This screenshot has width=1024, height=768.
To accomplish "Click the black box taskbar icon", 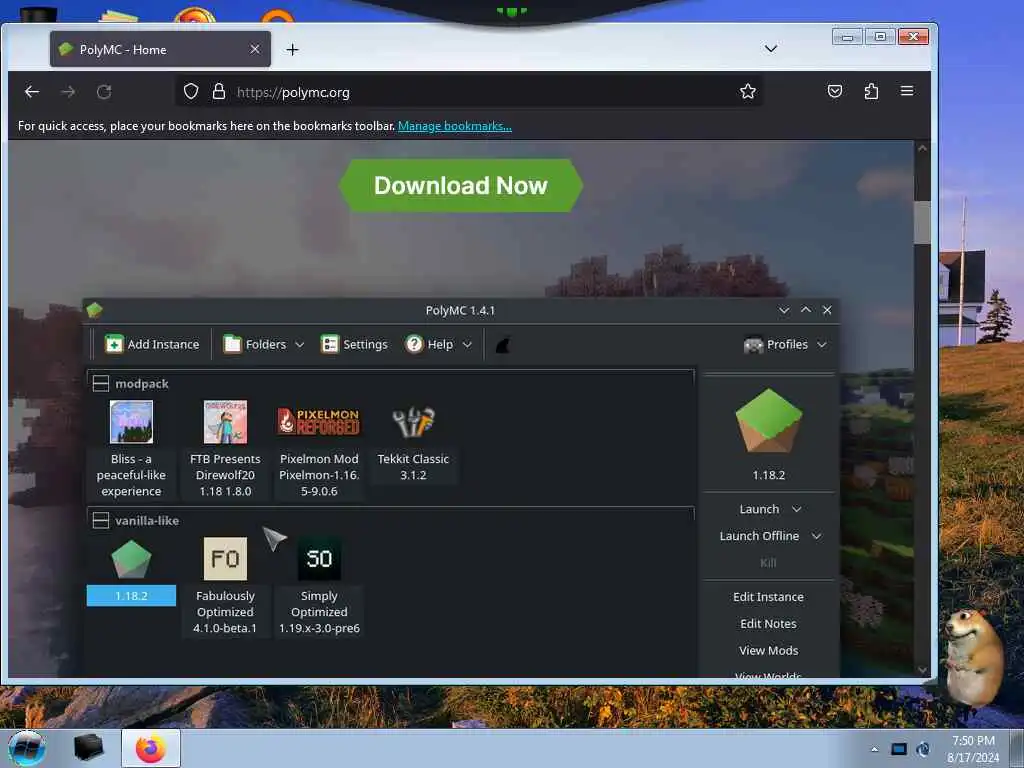I will click(x=88, y=748).
